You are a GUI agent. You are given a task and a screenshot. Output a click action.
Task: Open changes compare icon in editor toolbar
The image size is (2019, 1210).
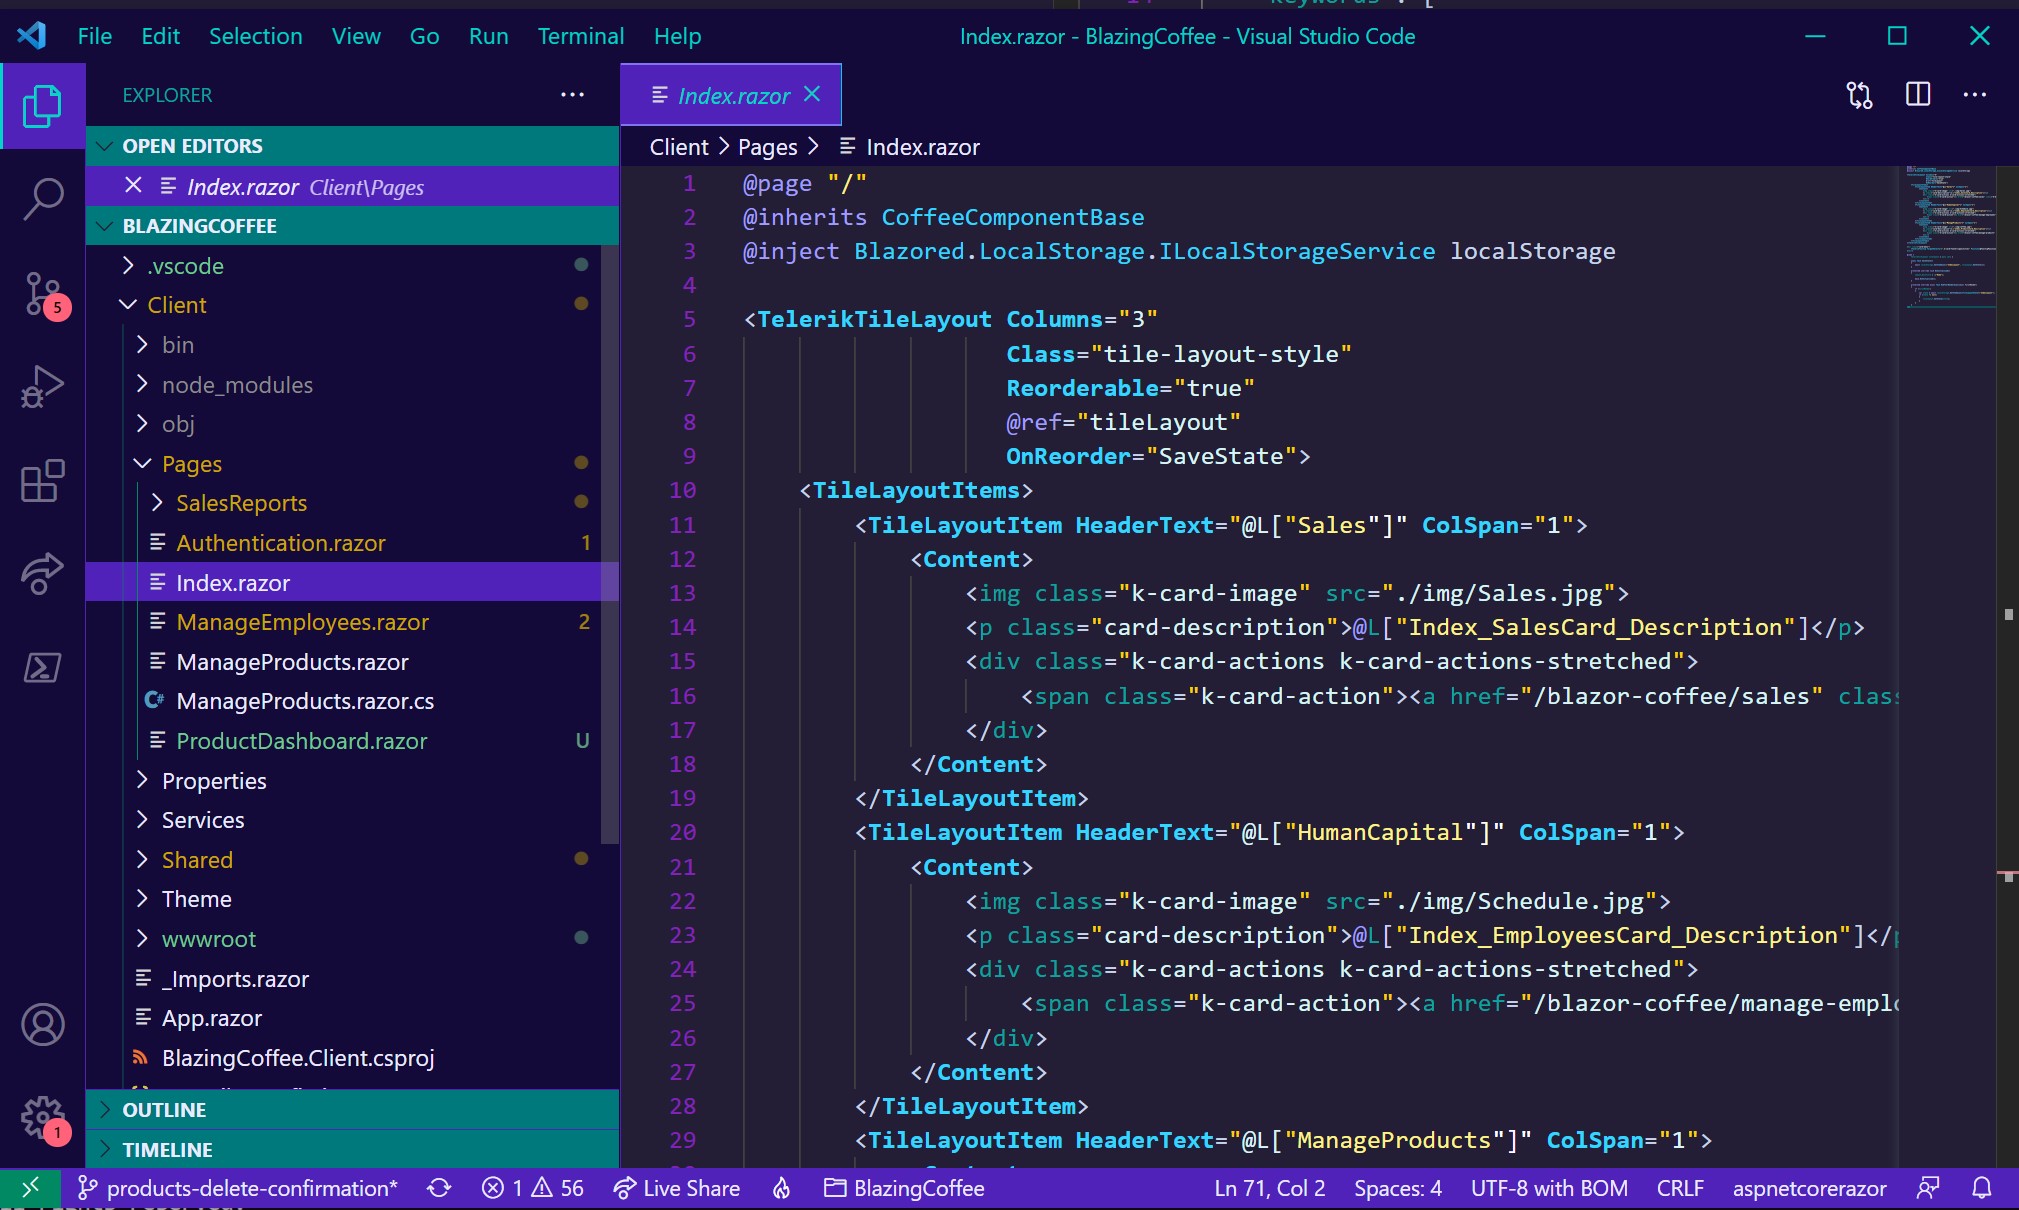[1859, 95]
